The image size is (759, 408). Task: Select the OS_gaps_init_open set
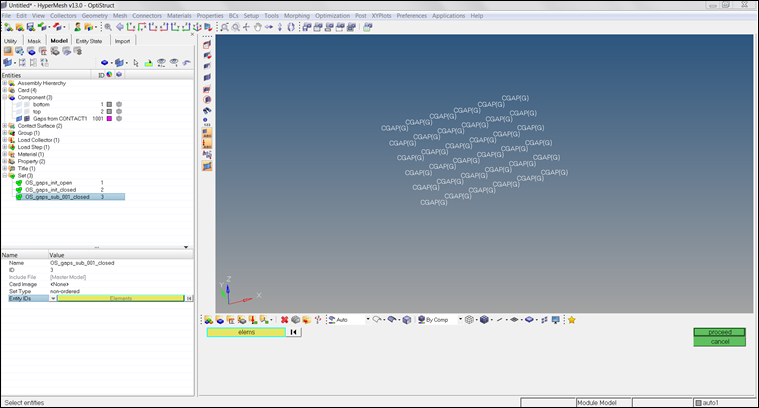pos(48,183)
